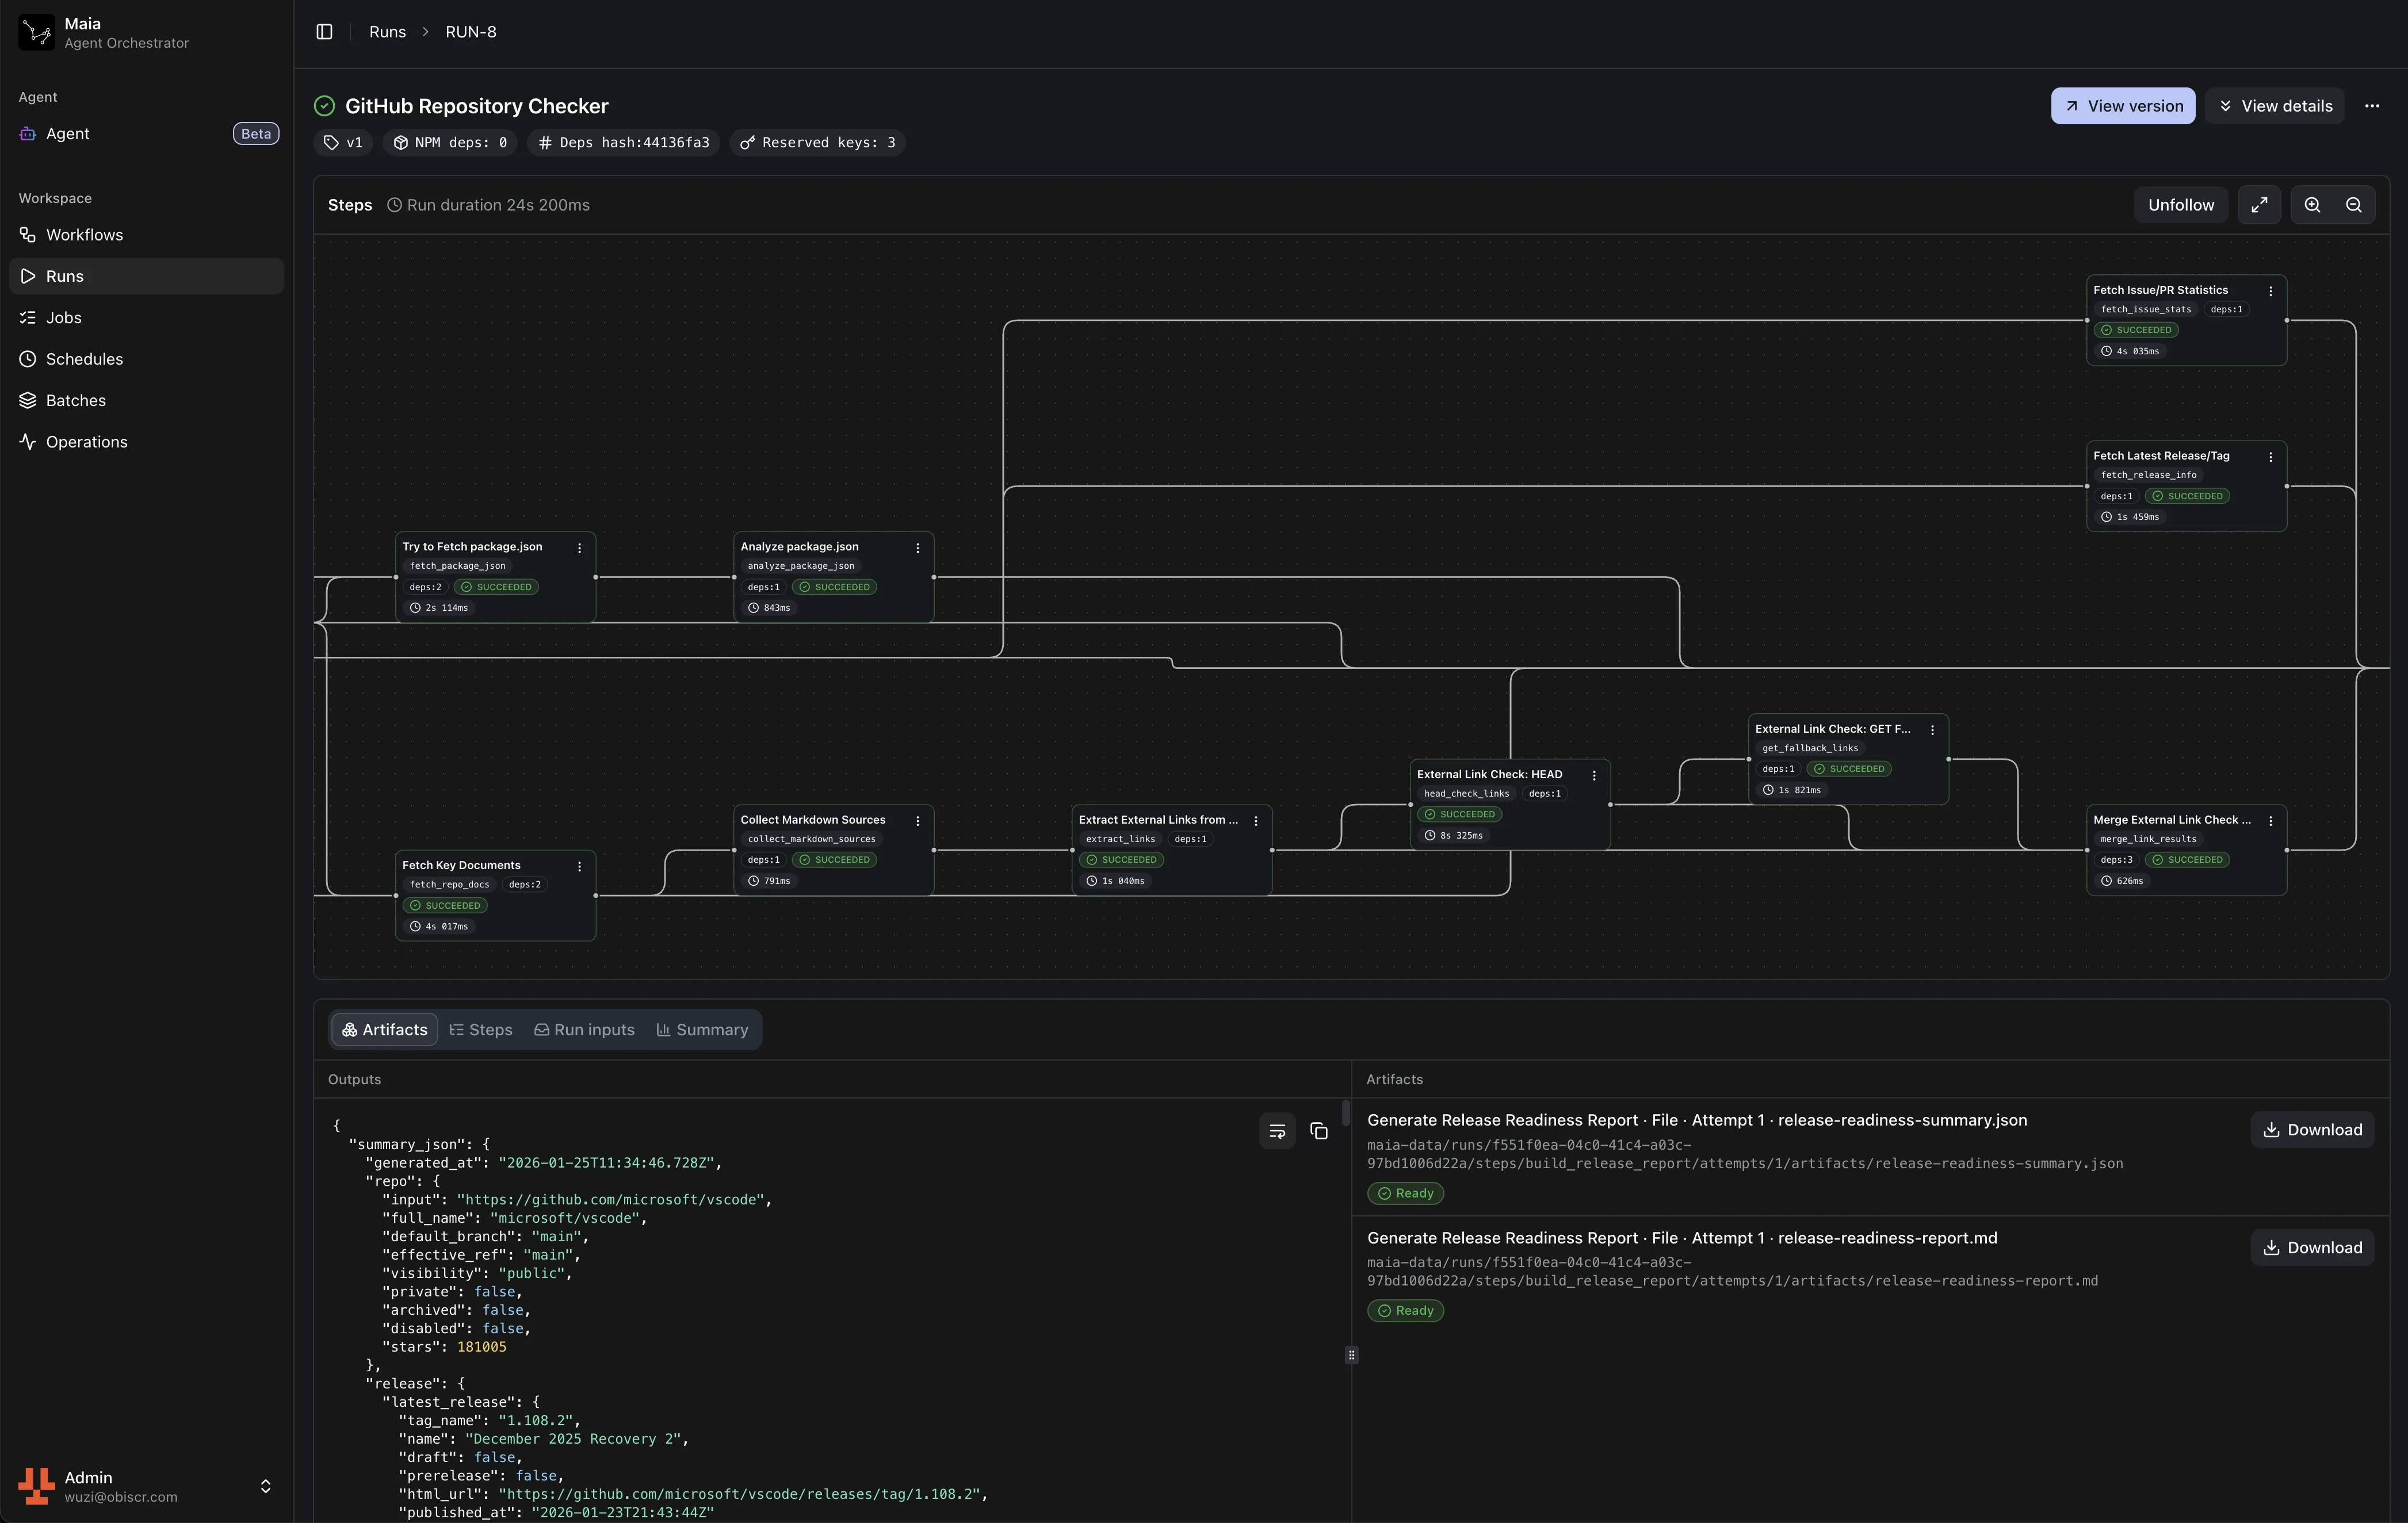Viewport: 2408px width, 1523px height.
Task: Expand steps graph to fullscreen
Action: point(2259,205)
